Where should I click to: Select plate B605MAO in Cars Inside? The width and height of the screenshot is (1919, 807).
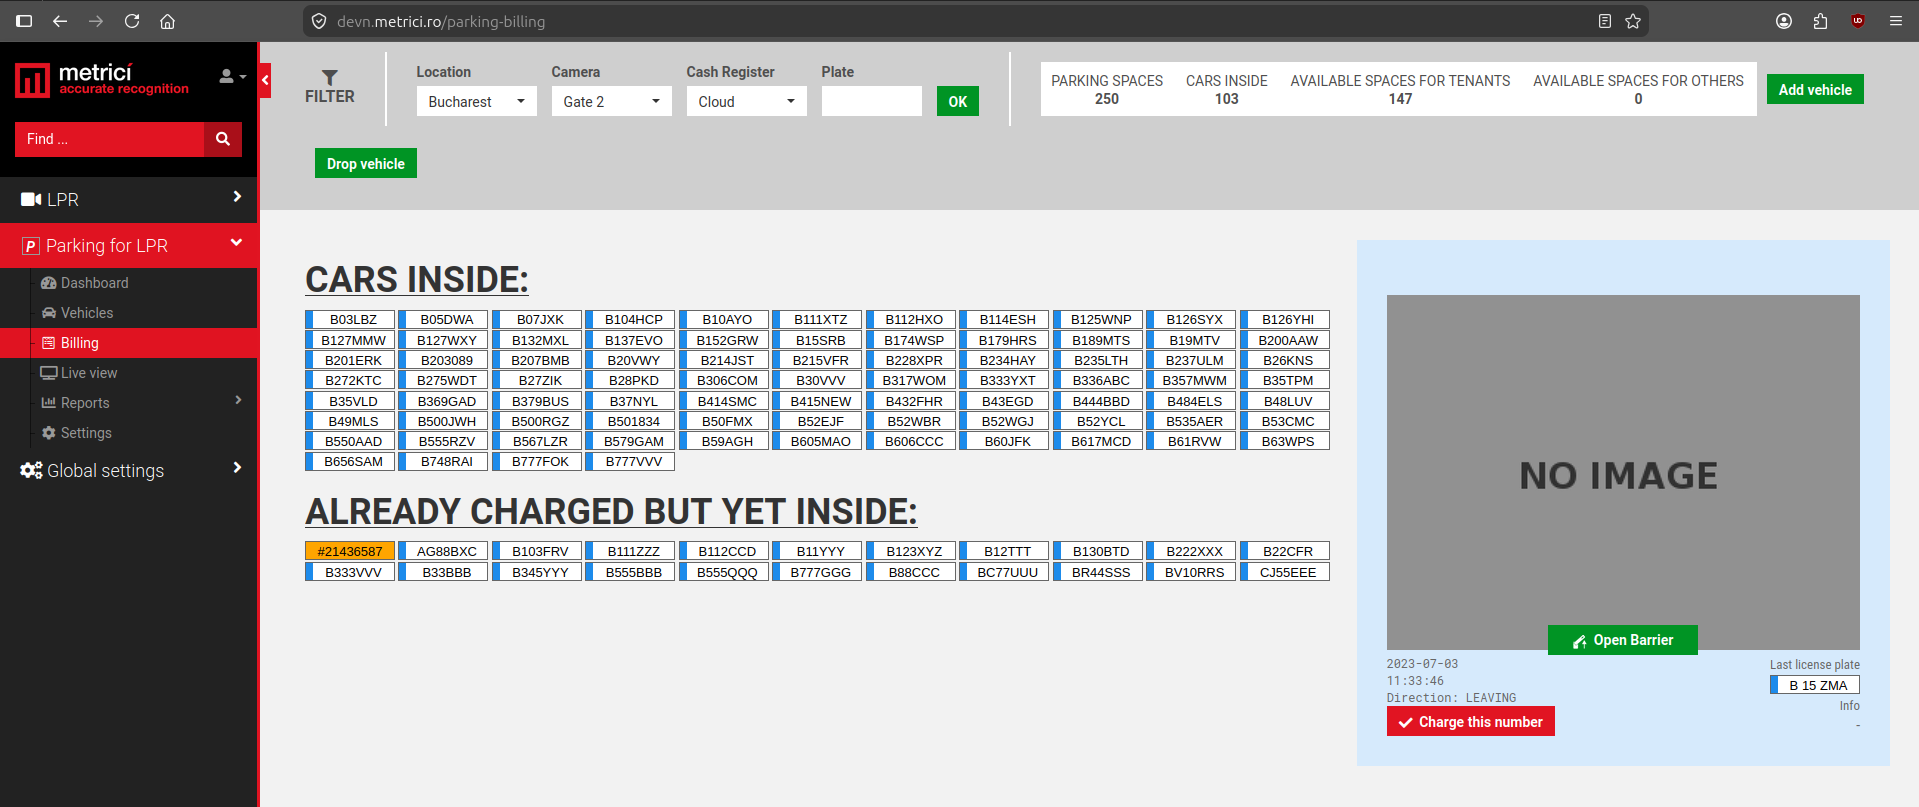817,441
